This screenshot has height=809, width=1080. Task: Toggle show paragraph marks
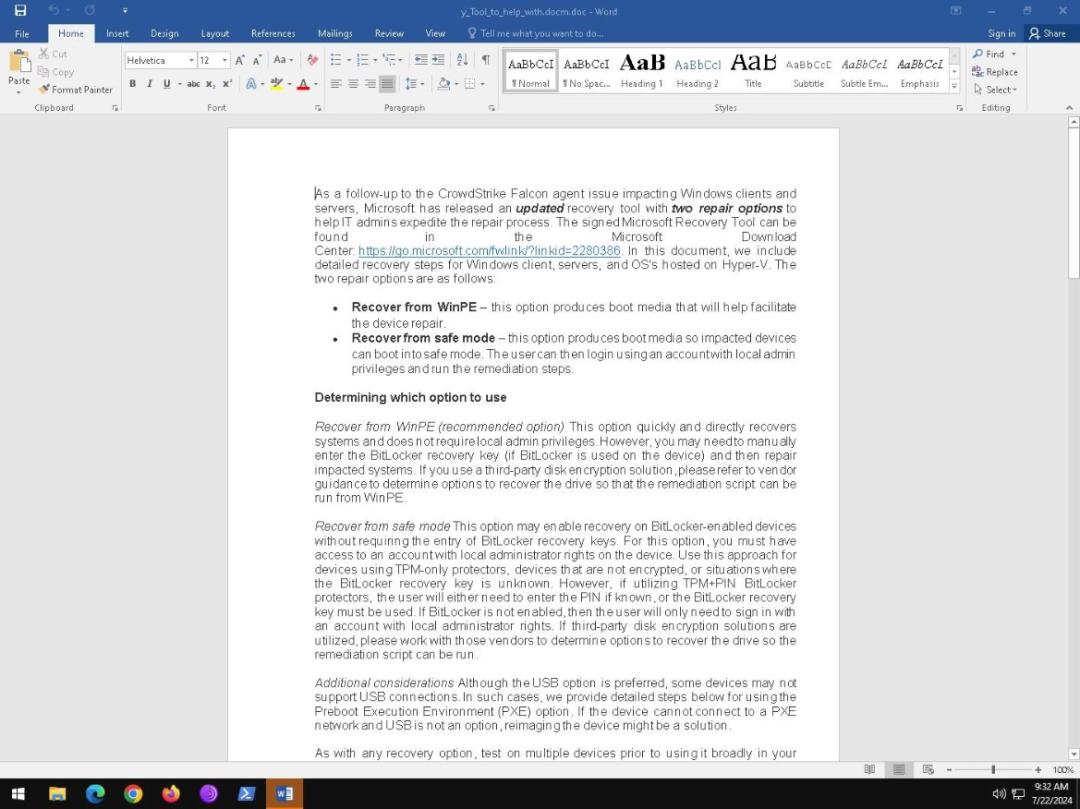(x=486, y=60)
